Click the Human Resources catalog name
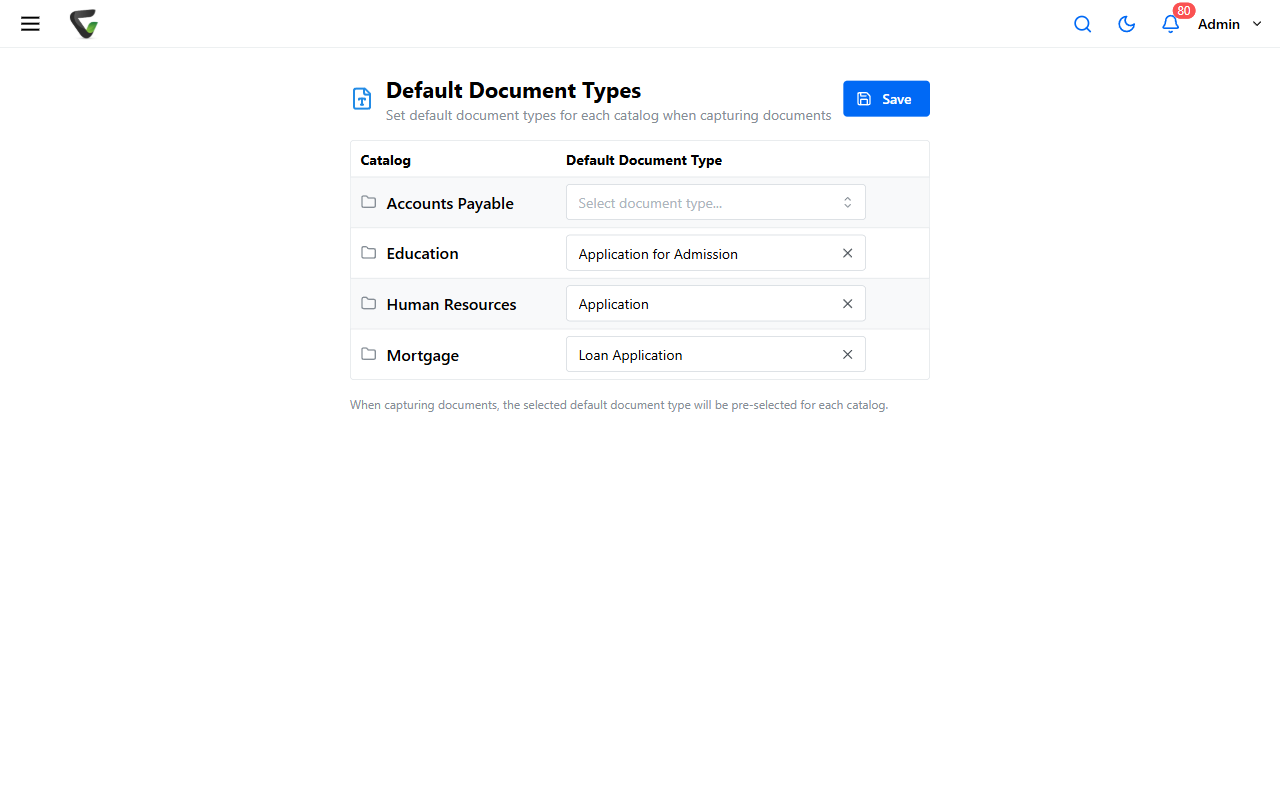Viewport: 1280px width, 800px height. point(452,305)
